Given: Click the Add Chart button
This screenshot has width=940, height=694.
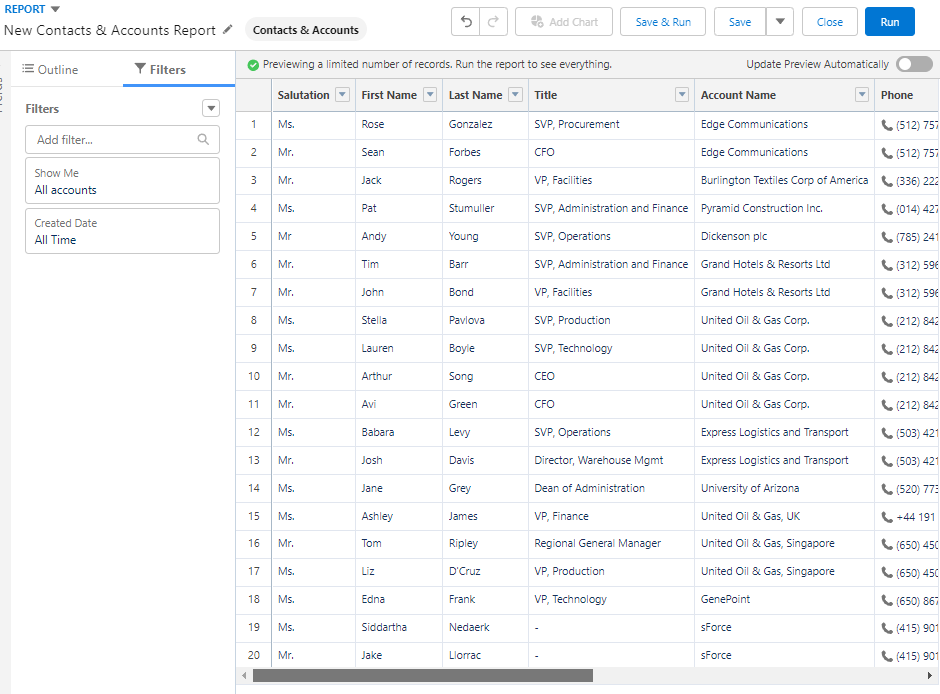Looking at the screenshot, I should tap(564, 22).
